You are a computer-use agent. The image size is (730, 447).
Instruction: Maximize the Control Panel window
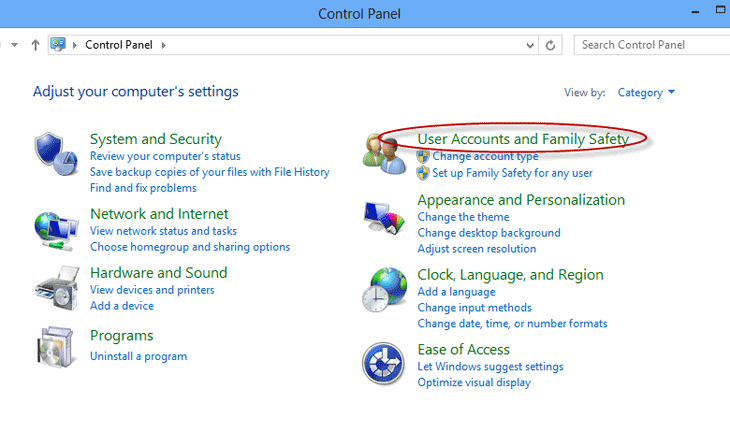pos(720,10)
